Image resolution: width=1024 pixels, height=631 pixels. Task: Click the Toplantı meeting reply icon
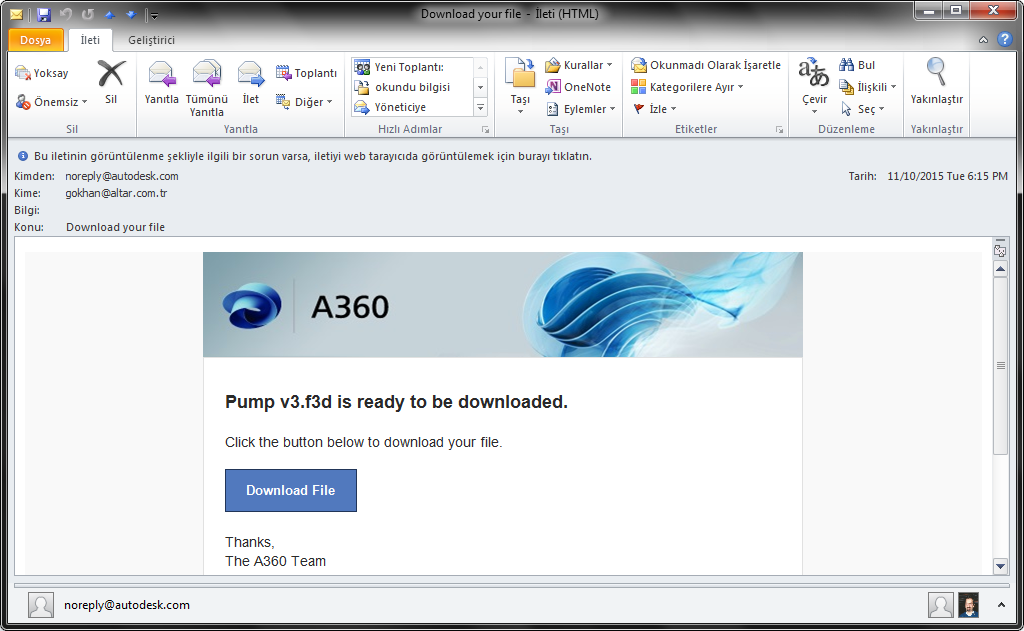[283, 73]
